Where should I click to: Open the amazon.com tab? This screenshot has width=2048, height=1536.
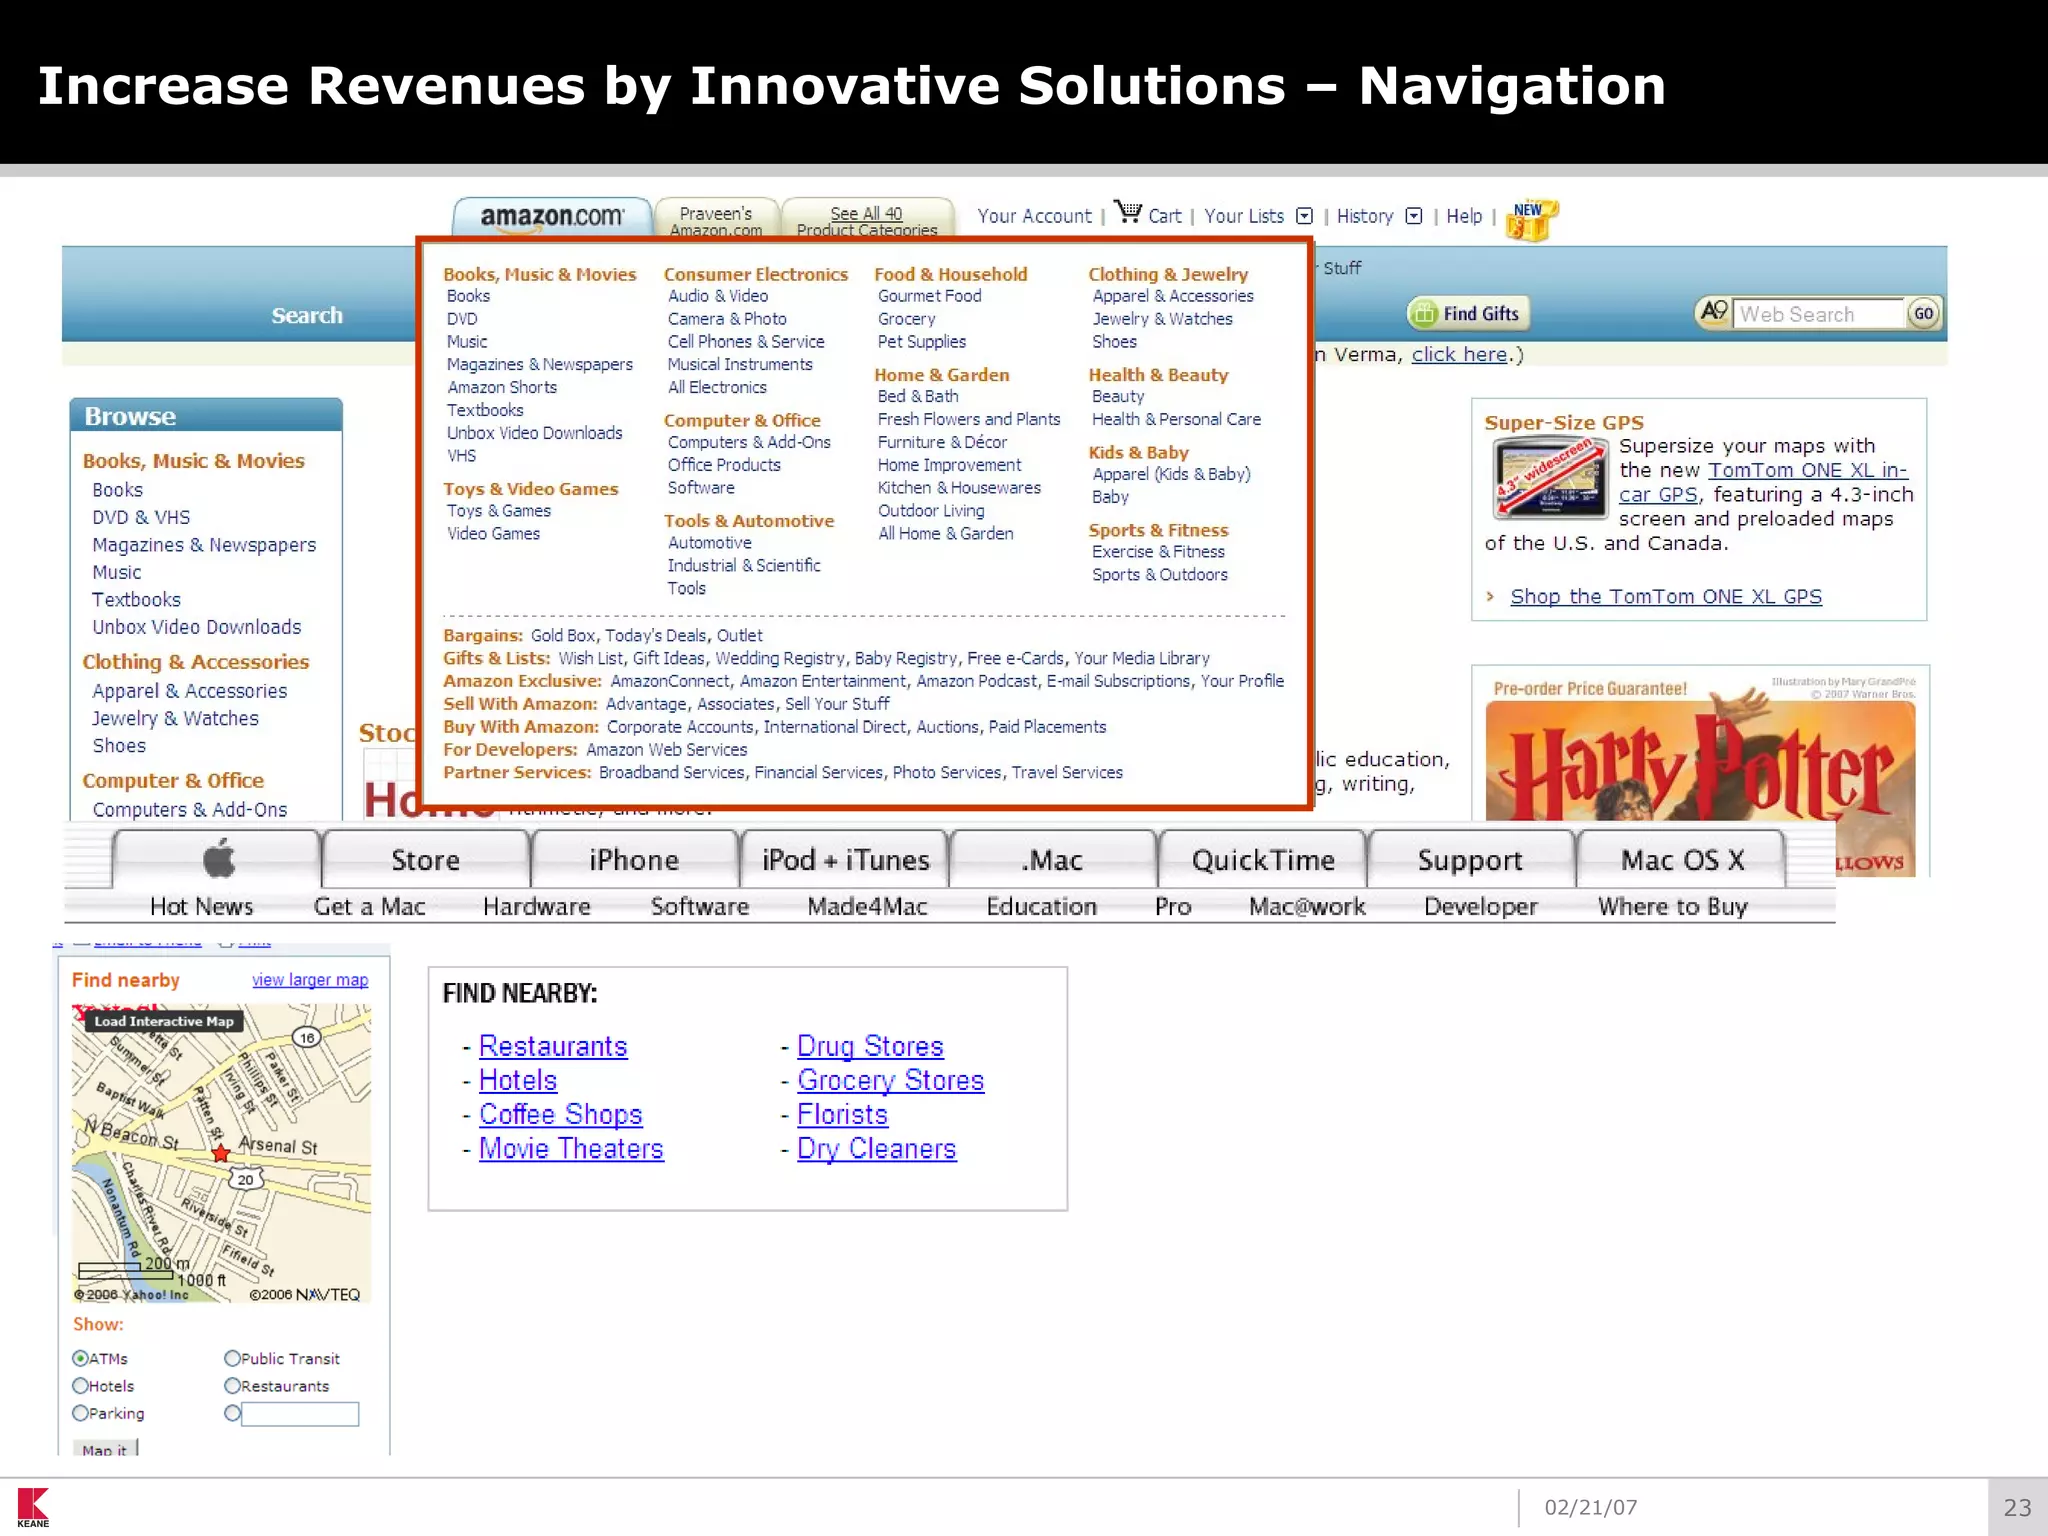tap(552, 217)
